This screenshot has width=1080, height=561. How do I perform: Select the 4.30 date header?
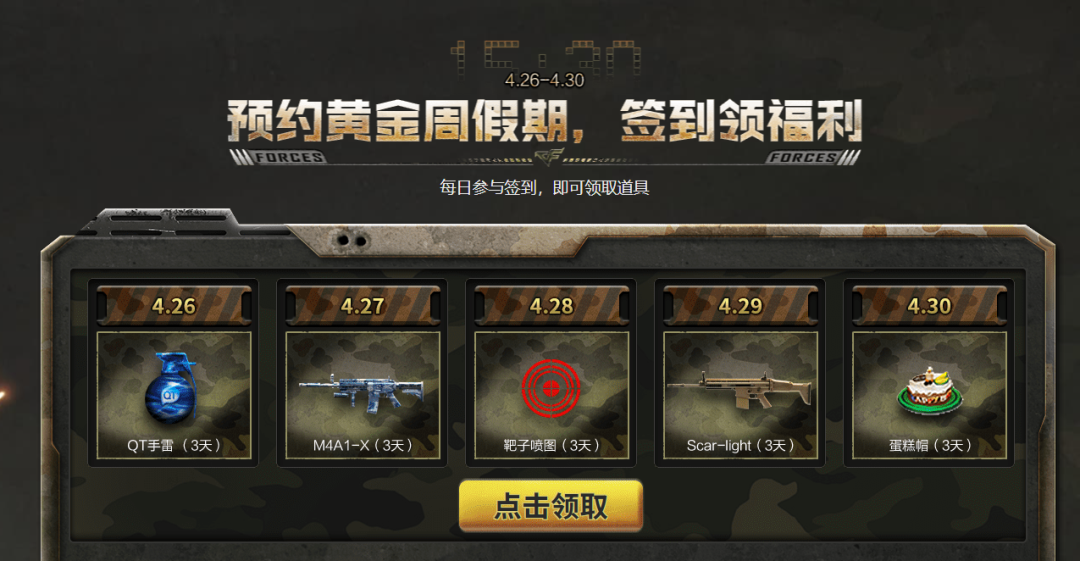coord(929,305)
